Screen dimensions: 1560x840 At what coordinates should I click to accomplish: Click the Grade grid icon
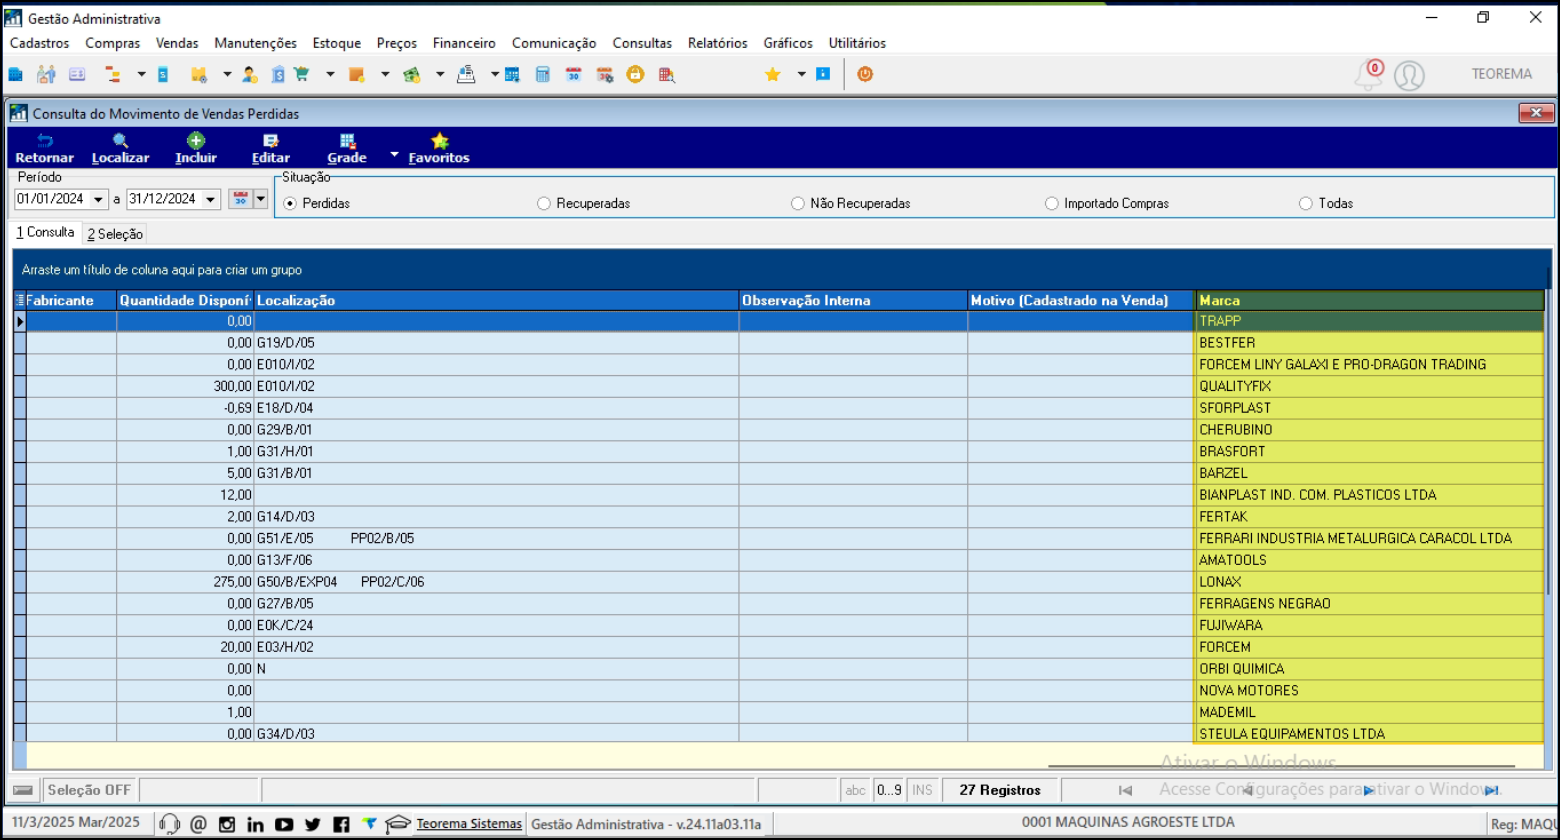tap(347, 141)
